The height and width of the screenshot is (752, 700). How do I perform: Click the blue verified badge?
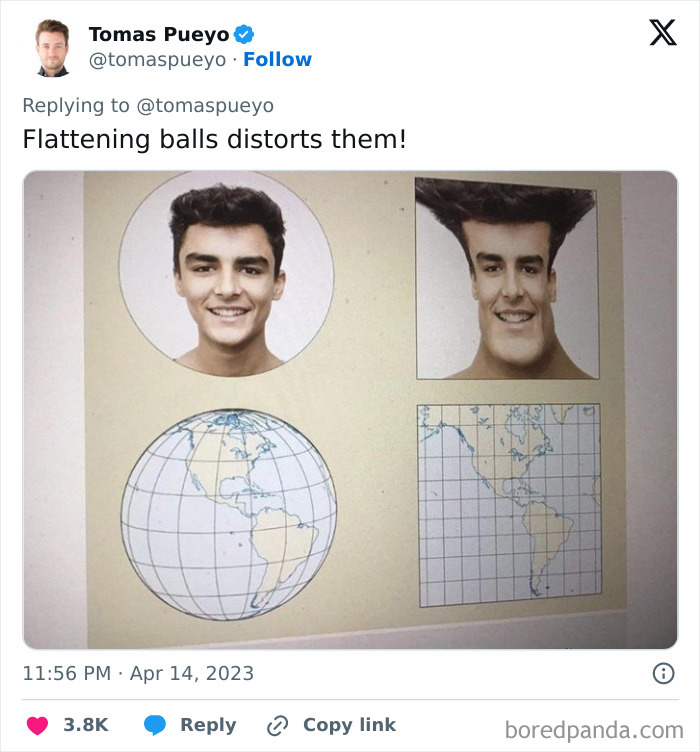click(x=244, y=35)
